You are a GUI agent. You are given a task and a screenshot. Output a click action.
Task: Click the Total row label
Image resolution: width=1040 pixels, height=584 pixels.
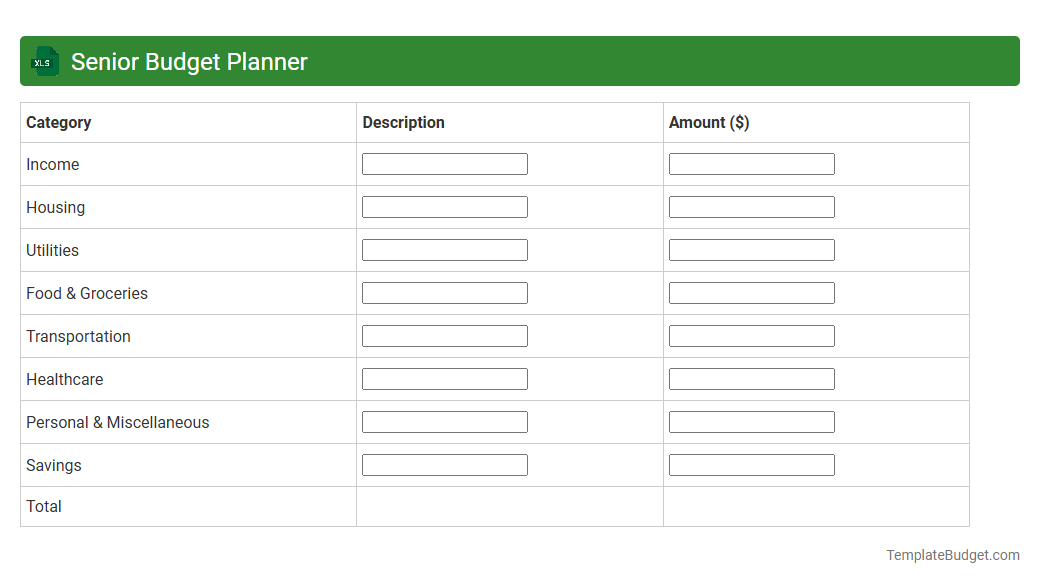pyautogui.click(x=44, y=506)
